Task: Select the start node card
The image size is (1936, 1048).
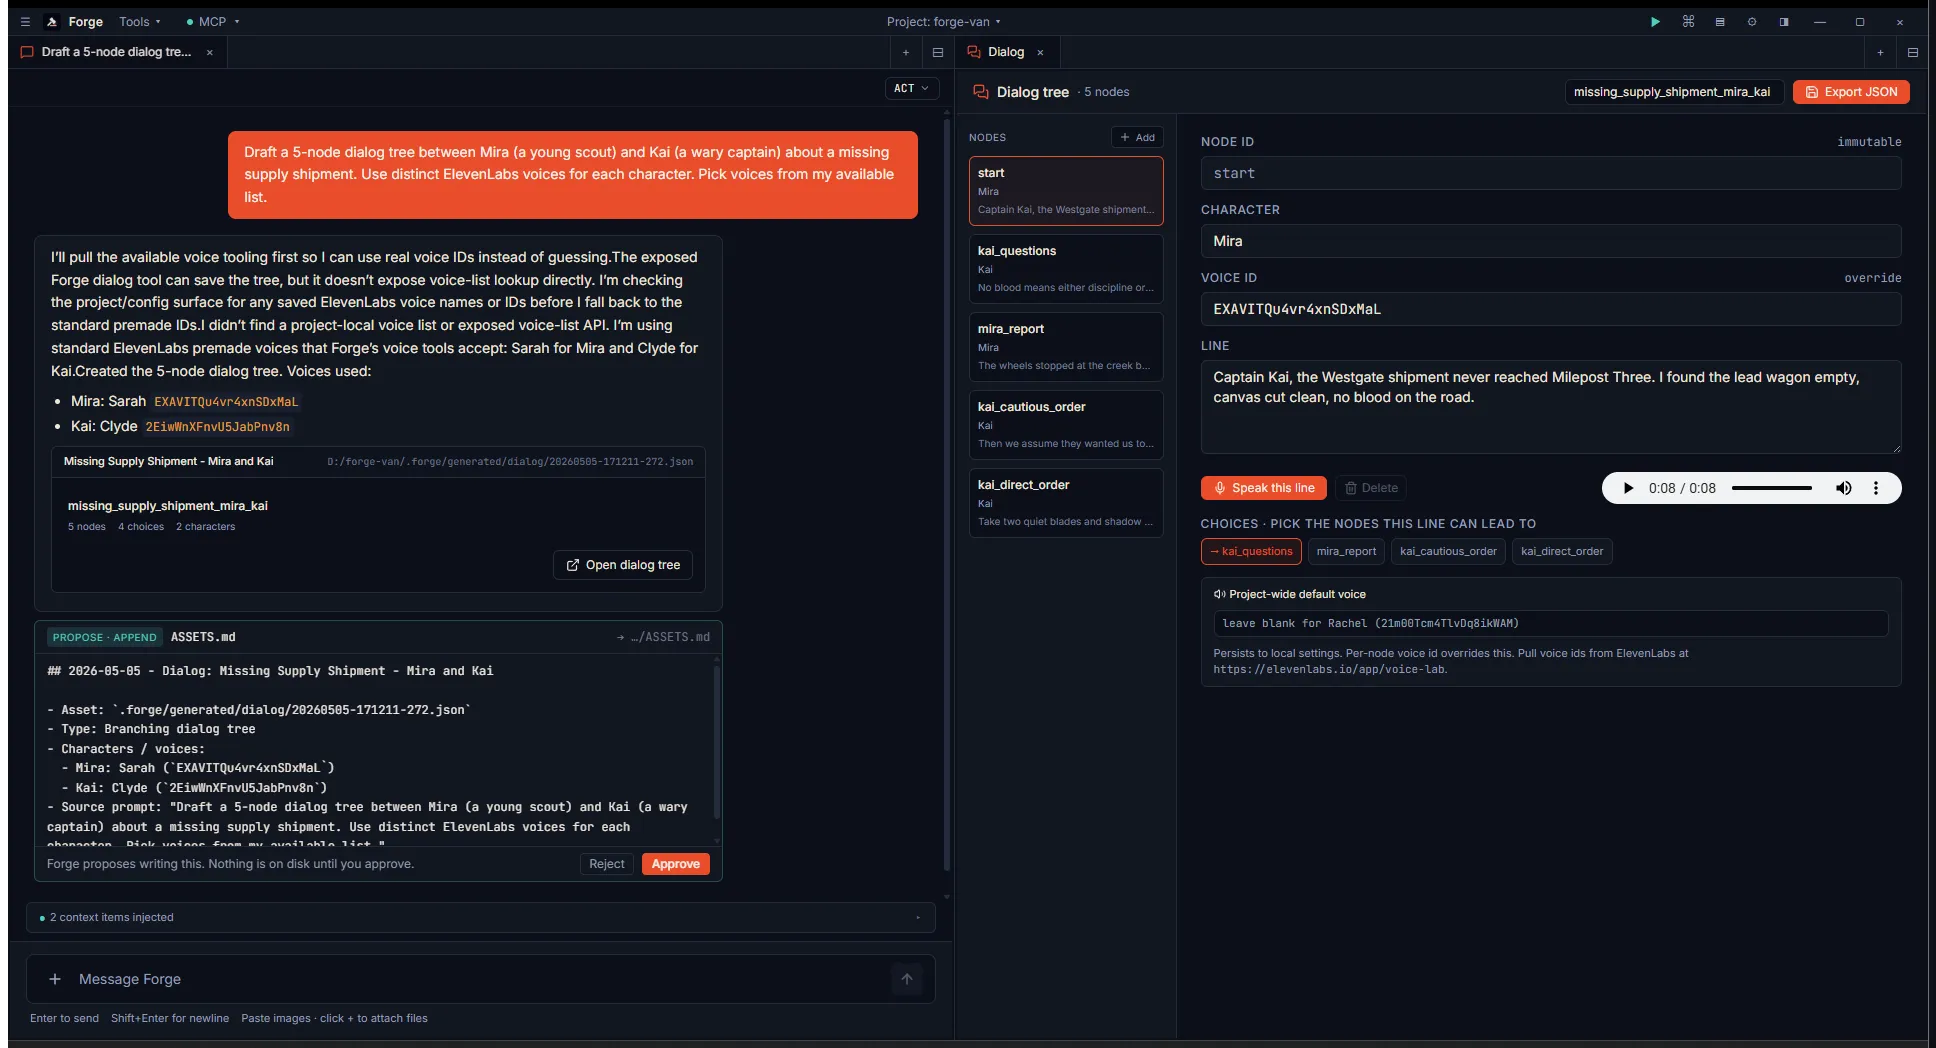Action: click(1066, 190)
